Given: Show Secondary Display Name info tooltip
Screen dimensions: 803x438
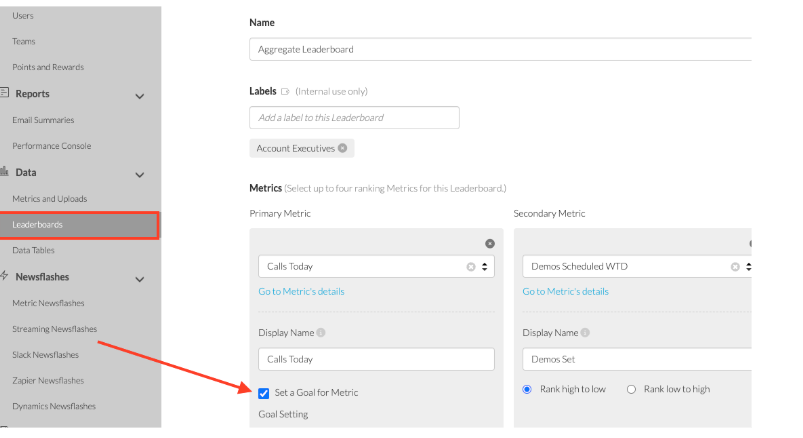Looking at the screenshot, I should [x=585, y=332].
